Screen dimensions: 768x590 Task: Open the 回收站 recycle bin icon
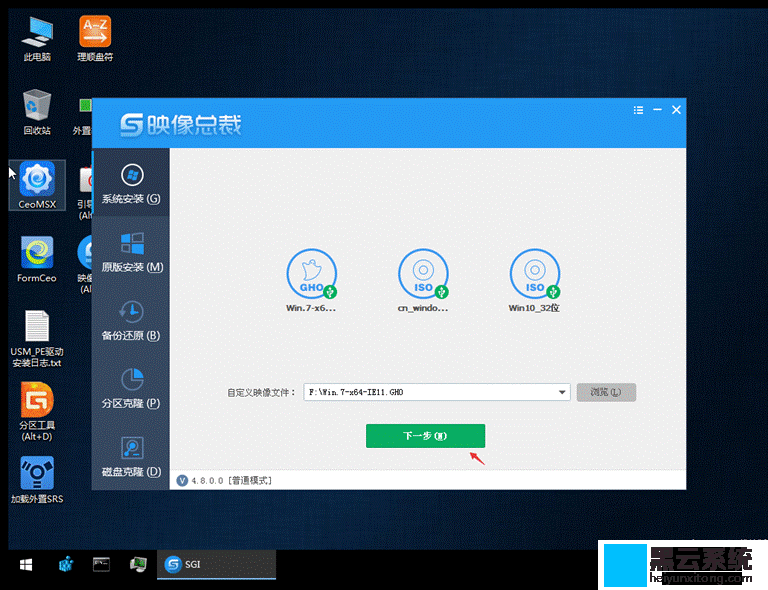37,110
